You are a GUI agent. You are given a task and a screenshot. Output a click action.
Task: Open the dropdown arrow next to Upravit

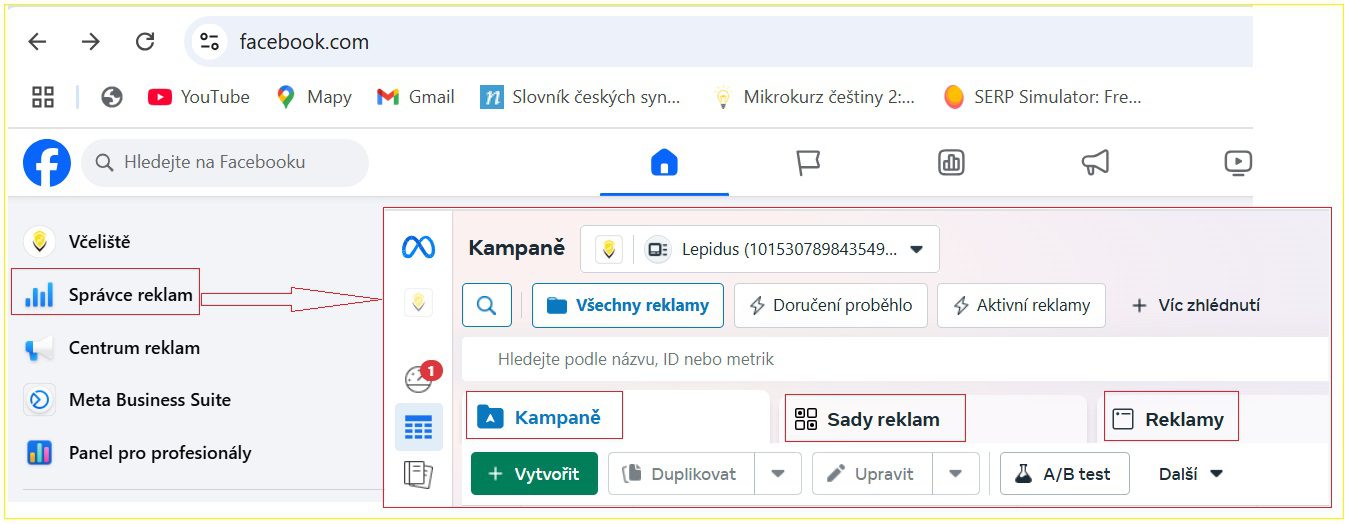[x=955, y=474]
